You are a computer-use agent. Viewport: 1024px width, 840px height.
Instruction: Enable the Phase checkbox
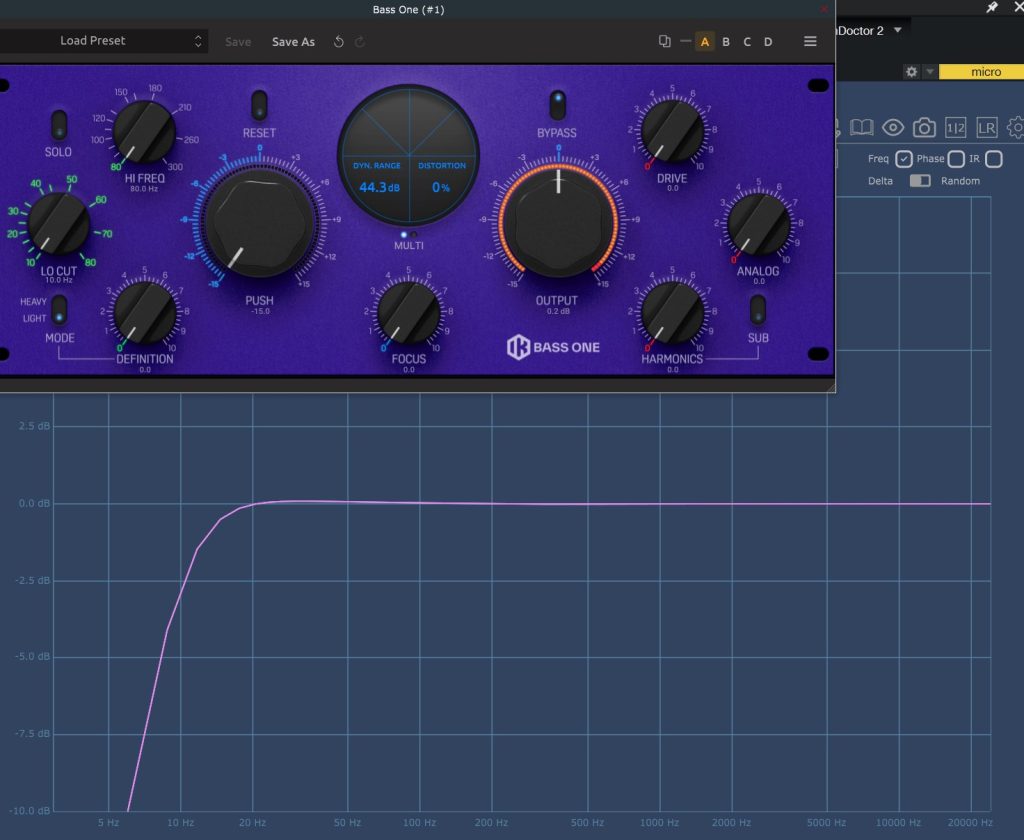[955, 159]
